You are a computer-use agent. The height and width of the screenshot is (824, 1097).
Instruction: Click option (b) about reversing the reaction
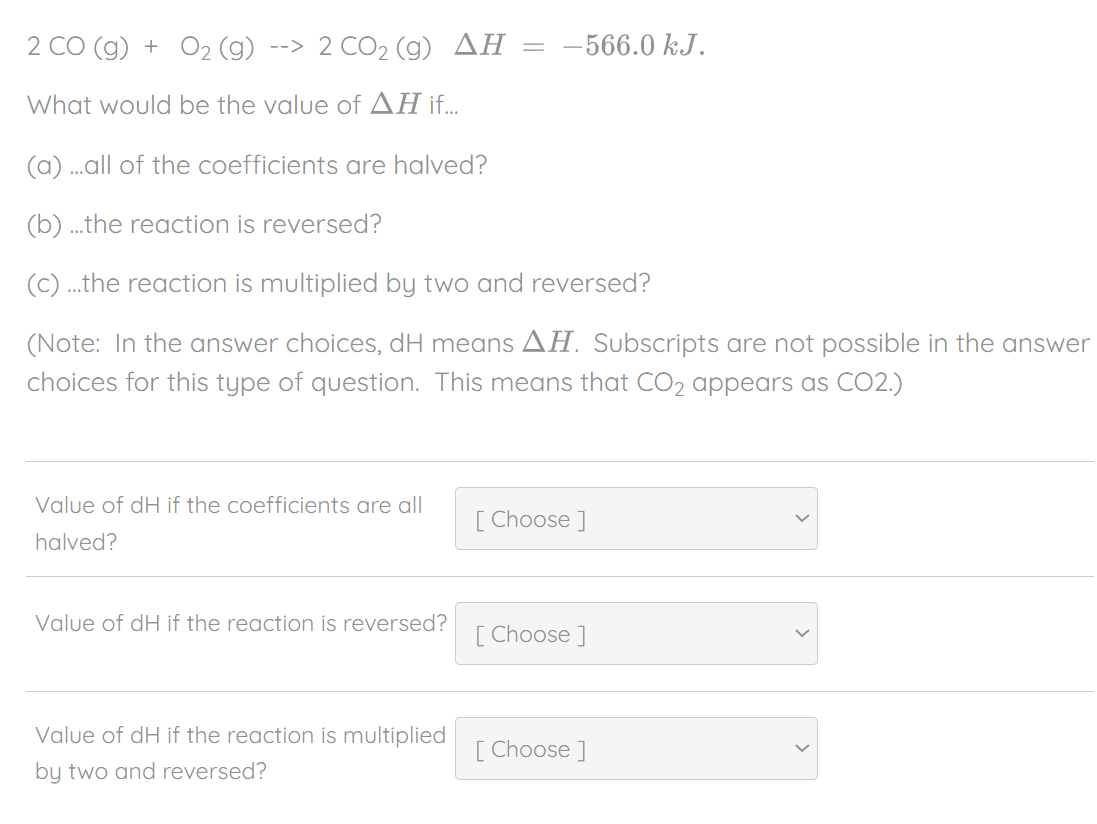click(204, 224)
